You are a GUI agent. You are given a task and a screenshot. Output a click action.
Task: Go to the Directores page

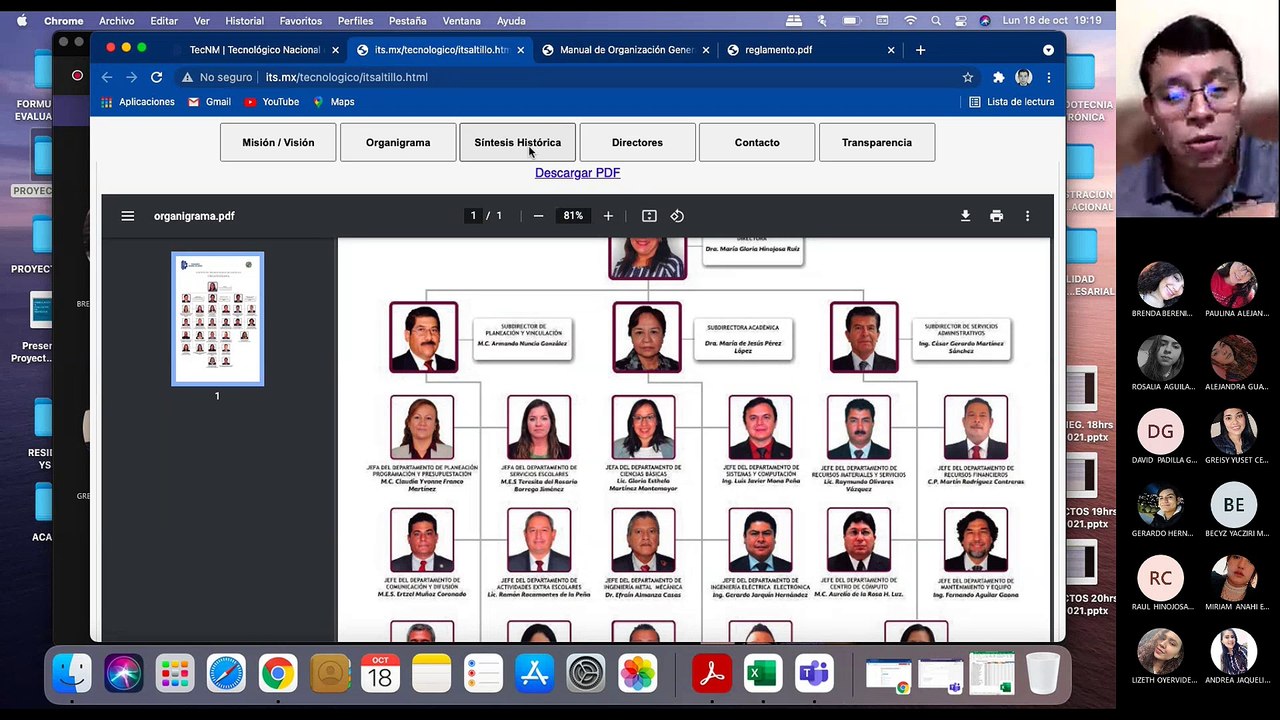637,142
